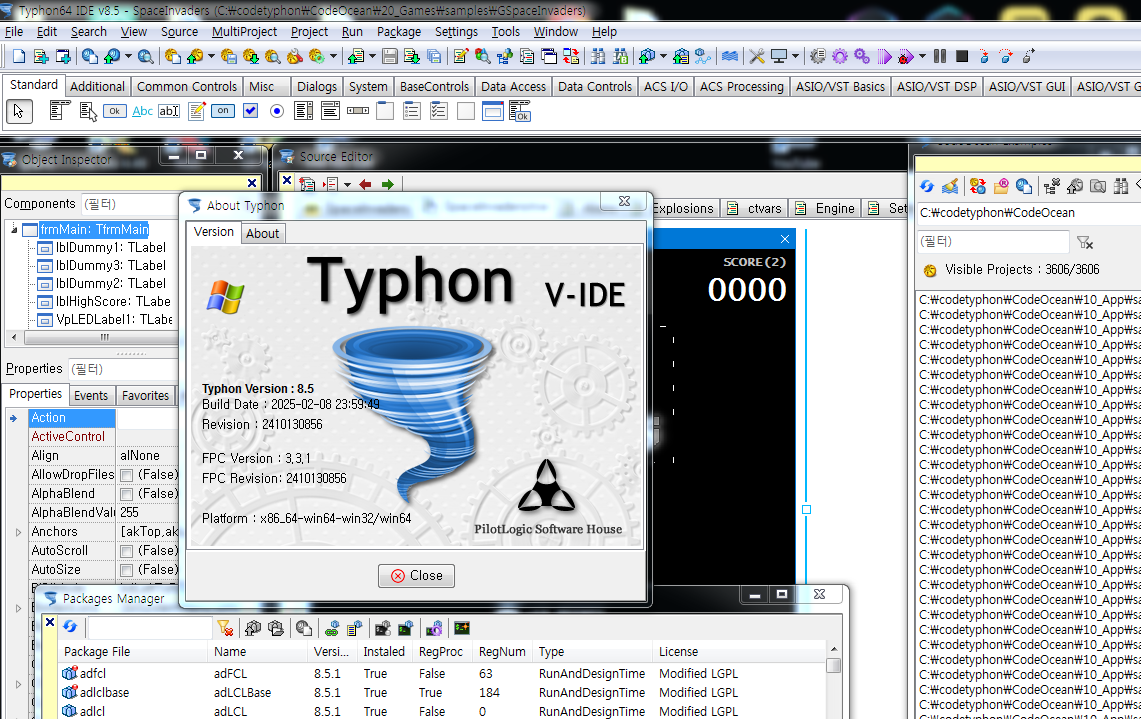1141x719 pixels.
Task: Open the MultiProject menu
Action: tap(244, 32)
